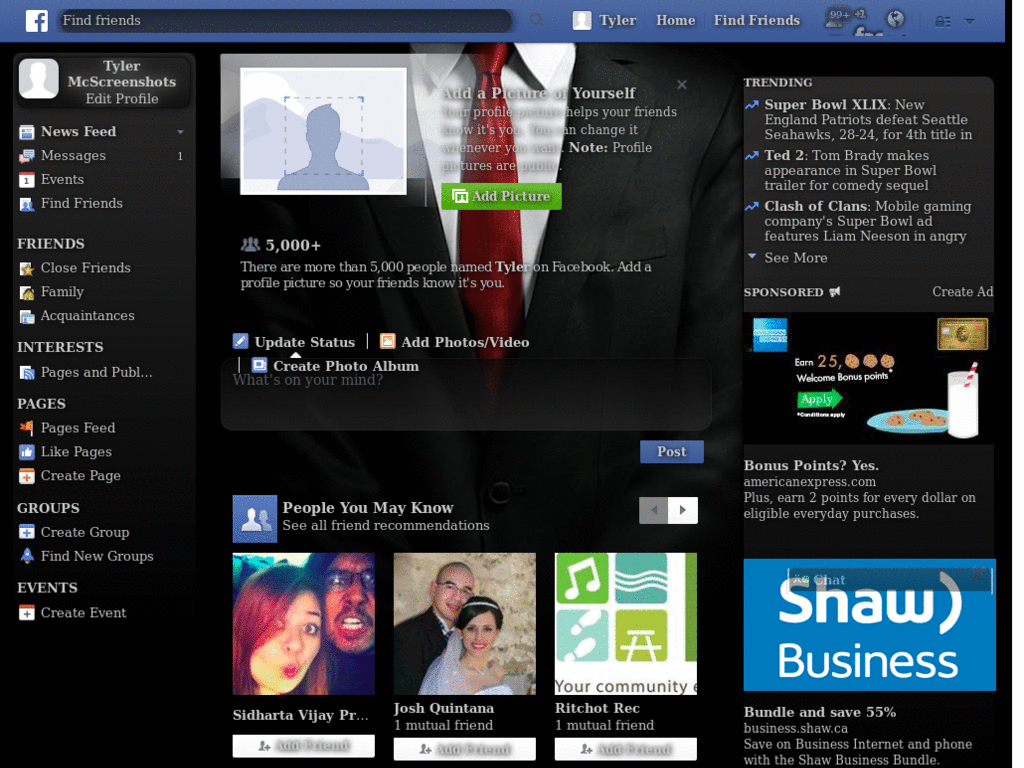Open Tyler profile link in top bar
The image size is (1024, 768).
coord(617,20)
